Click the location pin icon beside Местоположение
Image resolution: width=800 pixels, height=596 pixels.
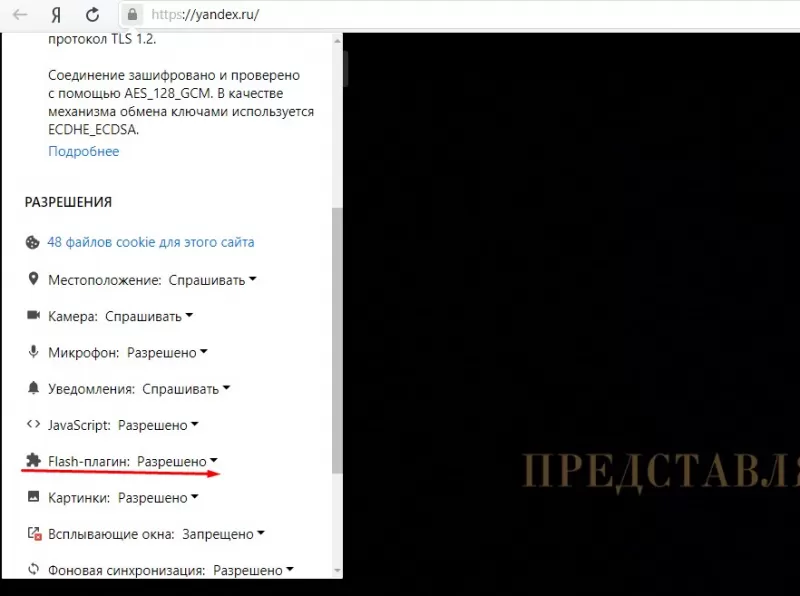pos(33,279)
